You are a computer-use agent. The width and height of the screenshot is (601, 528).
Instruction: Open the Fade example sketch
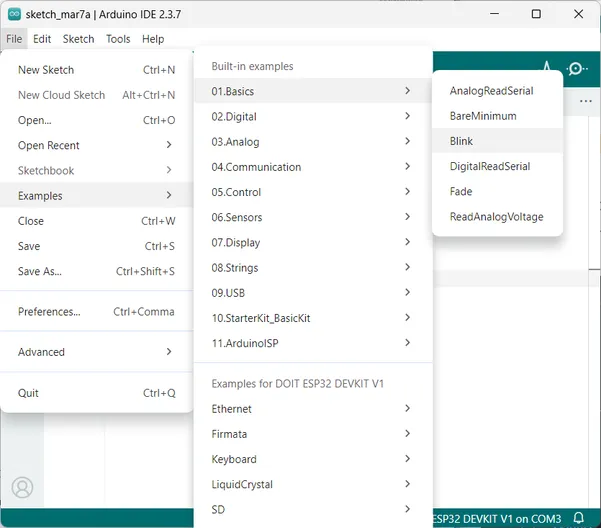click(498, 192)
